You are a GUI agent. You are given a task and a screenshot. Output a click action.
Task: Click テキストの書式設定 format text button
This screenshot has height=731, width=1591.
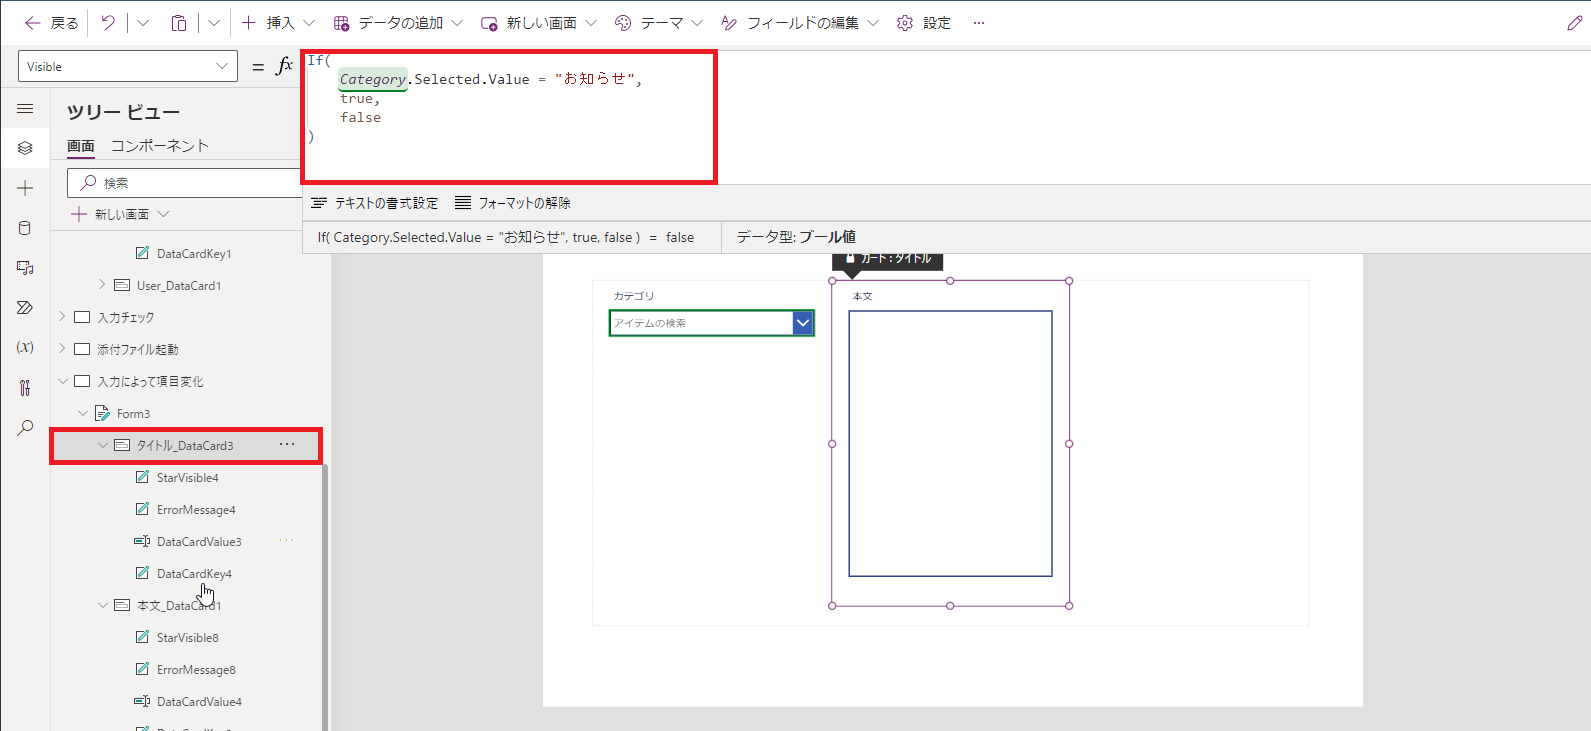point(374,203)
